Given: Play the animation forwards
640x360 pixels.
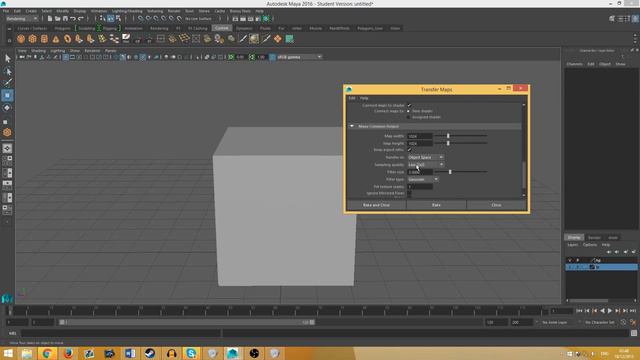Looking at the screenshot, I should (x=610, y=311).
